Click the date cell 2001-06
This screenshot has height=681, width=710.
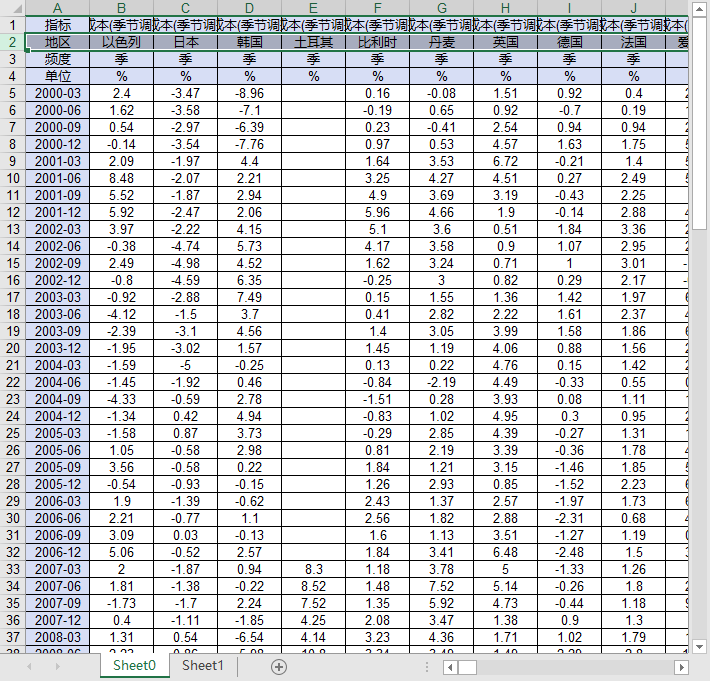pyautogui.click(x=58, y=178)
